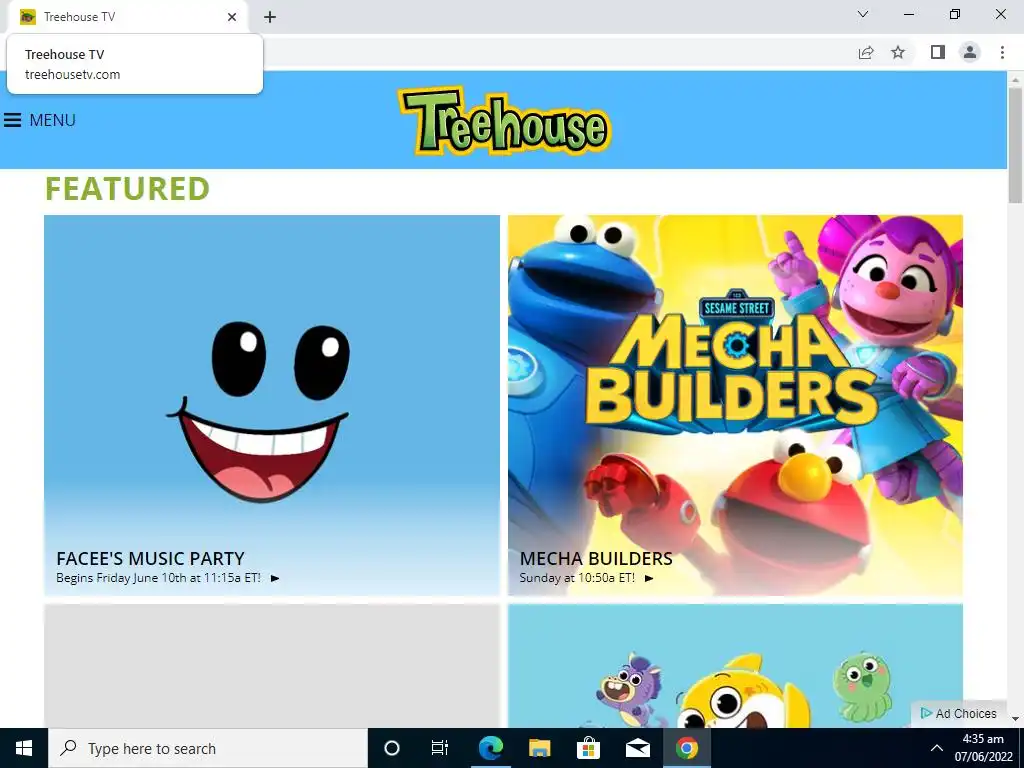Open Cortana from the taskbar
This screenshot has width=1024, height=768.
pos(392,748)
